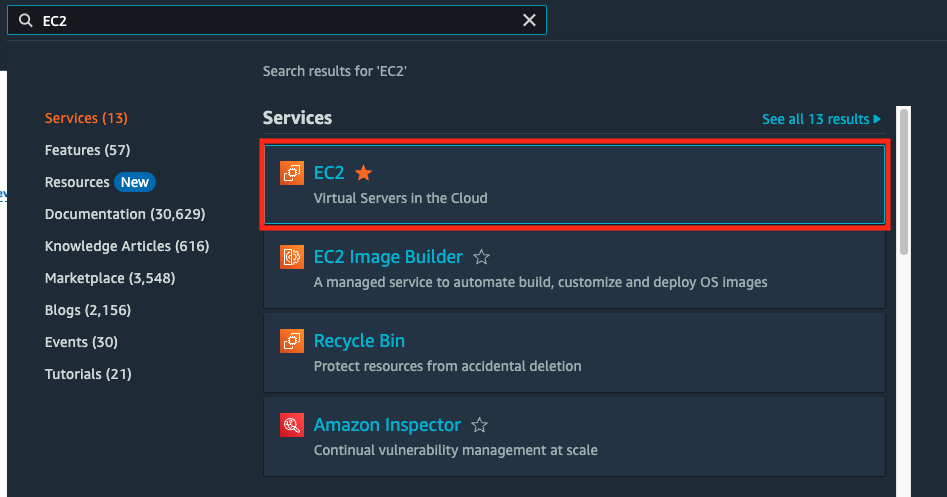
Task: Select Events (30) category
Action: tap(81, 342)
